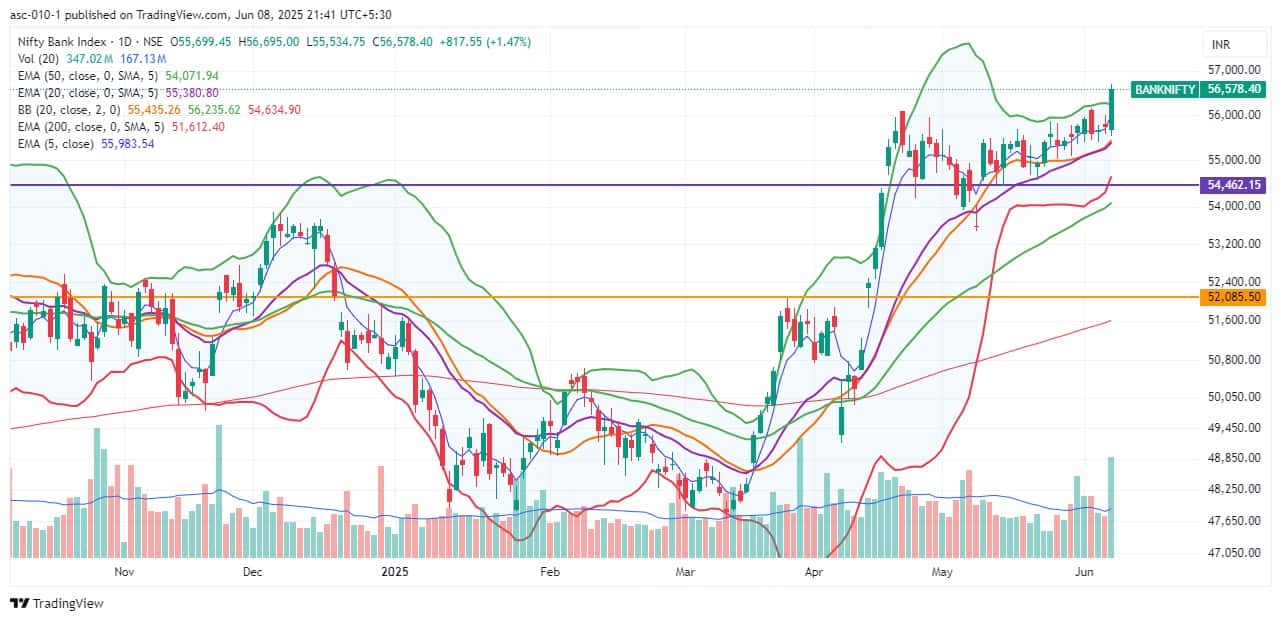Click the 2025 label on time axis
This screenshot has width=1281, height=621.
click(396, 572)
